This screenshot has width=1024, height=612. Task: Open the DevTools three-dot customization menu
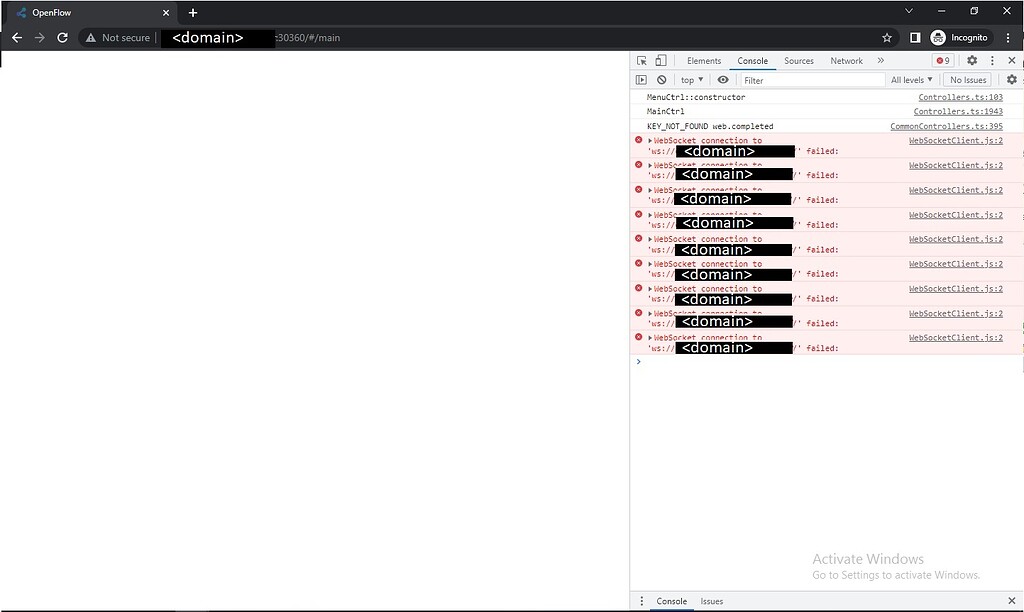pos(993,60)
